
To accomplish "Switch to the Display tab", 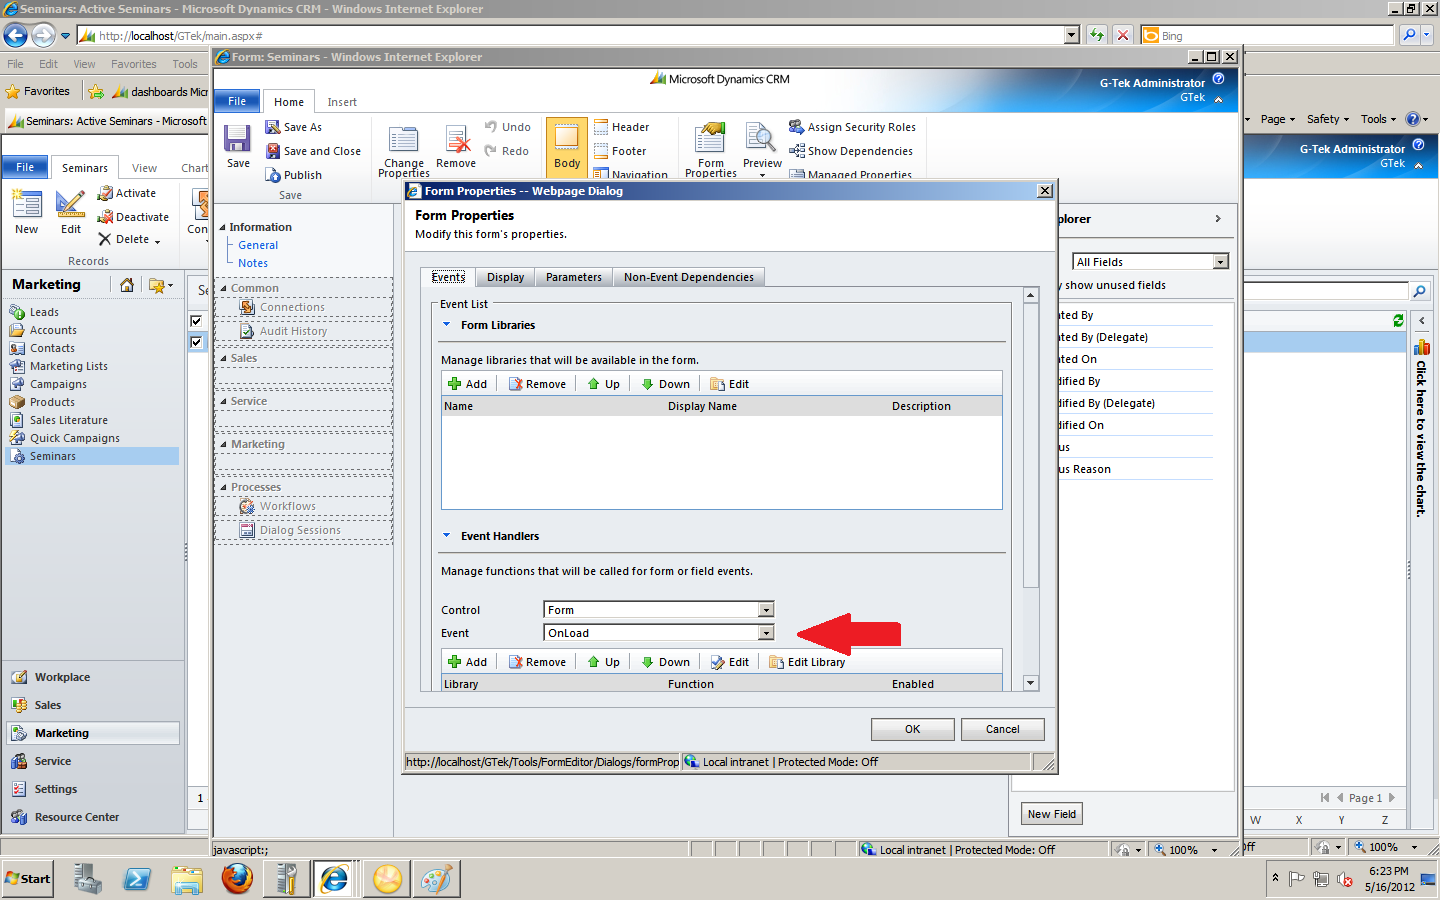I will pos(505,277).
